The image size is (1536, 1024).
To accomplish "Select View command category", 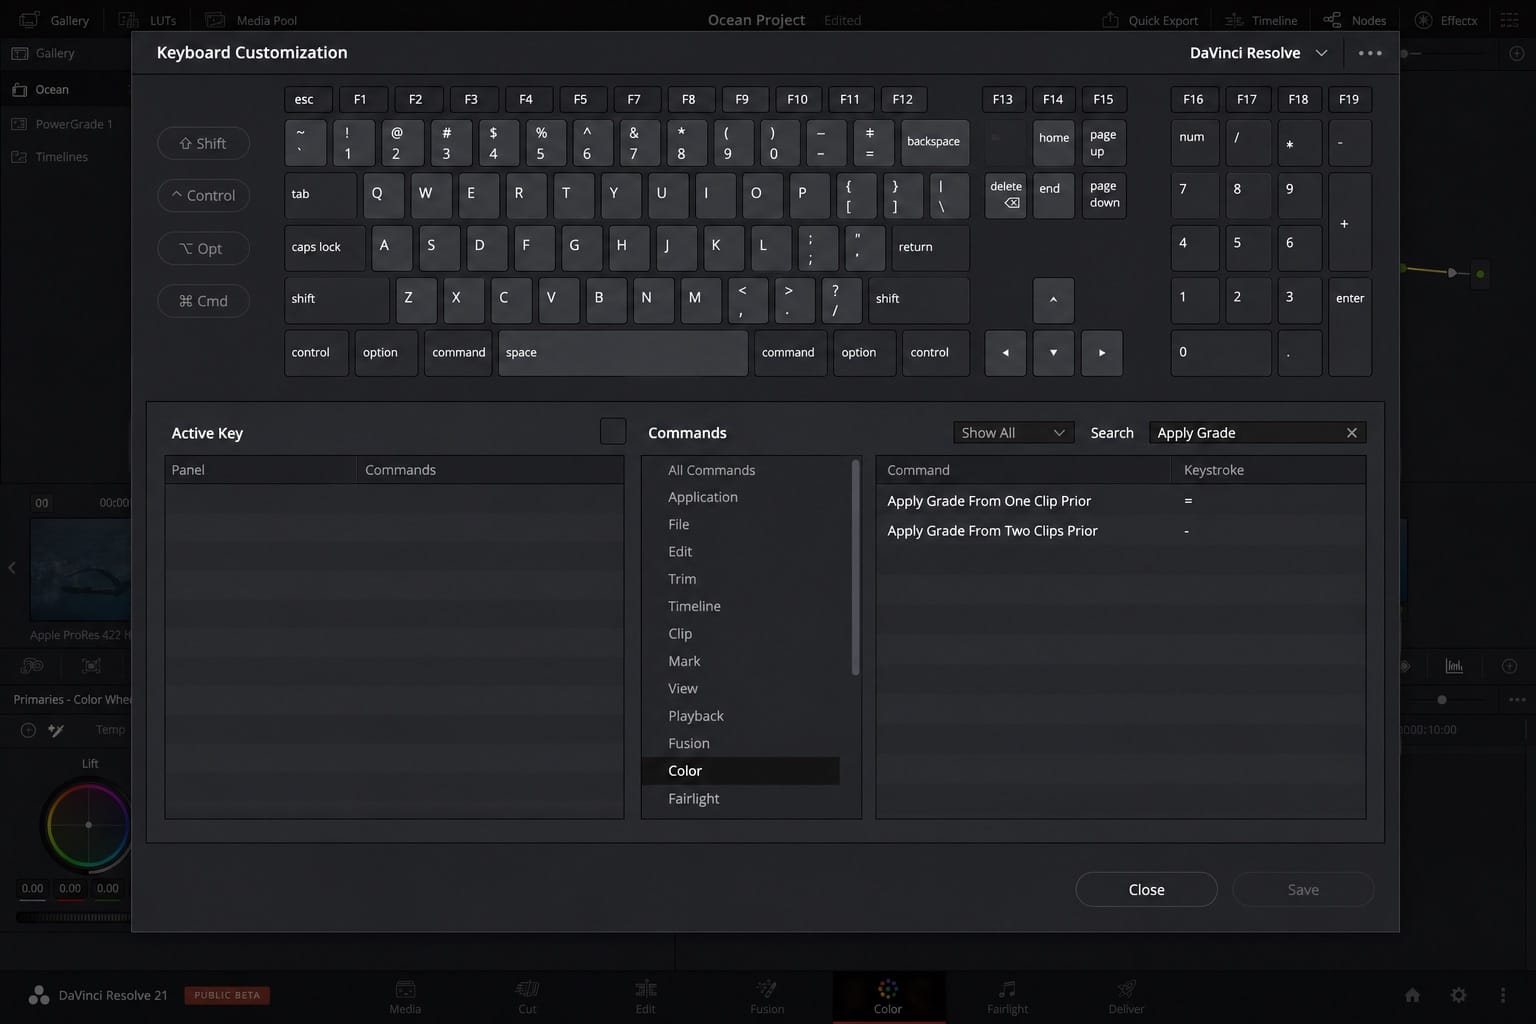I will pos(740,688).
